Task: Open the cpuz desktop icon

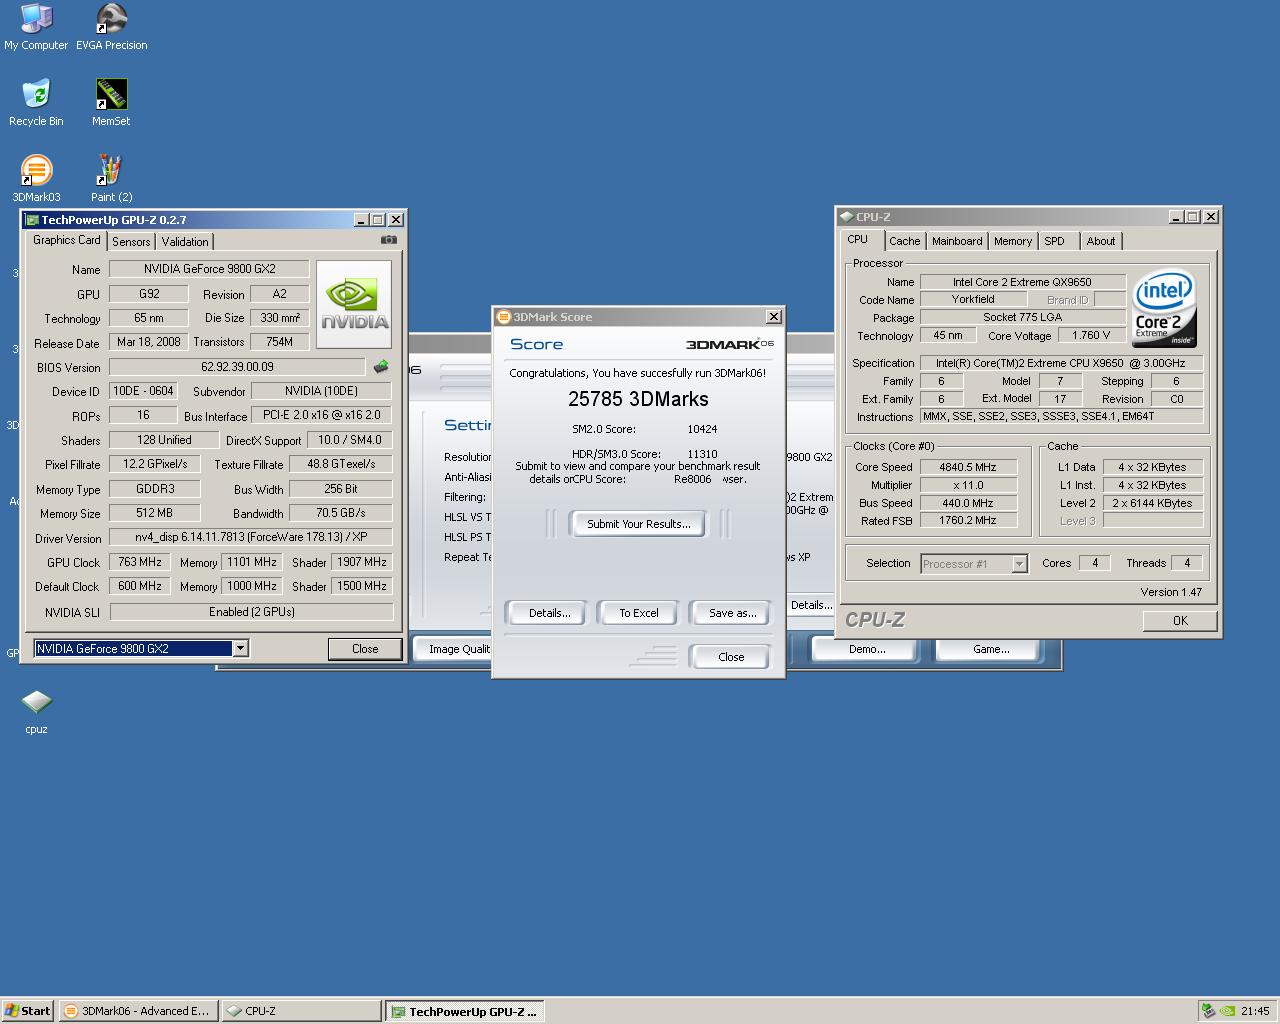Action: tap(36, 710)
